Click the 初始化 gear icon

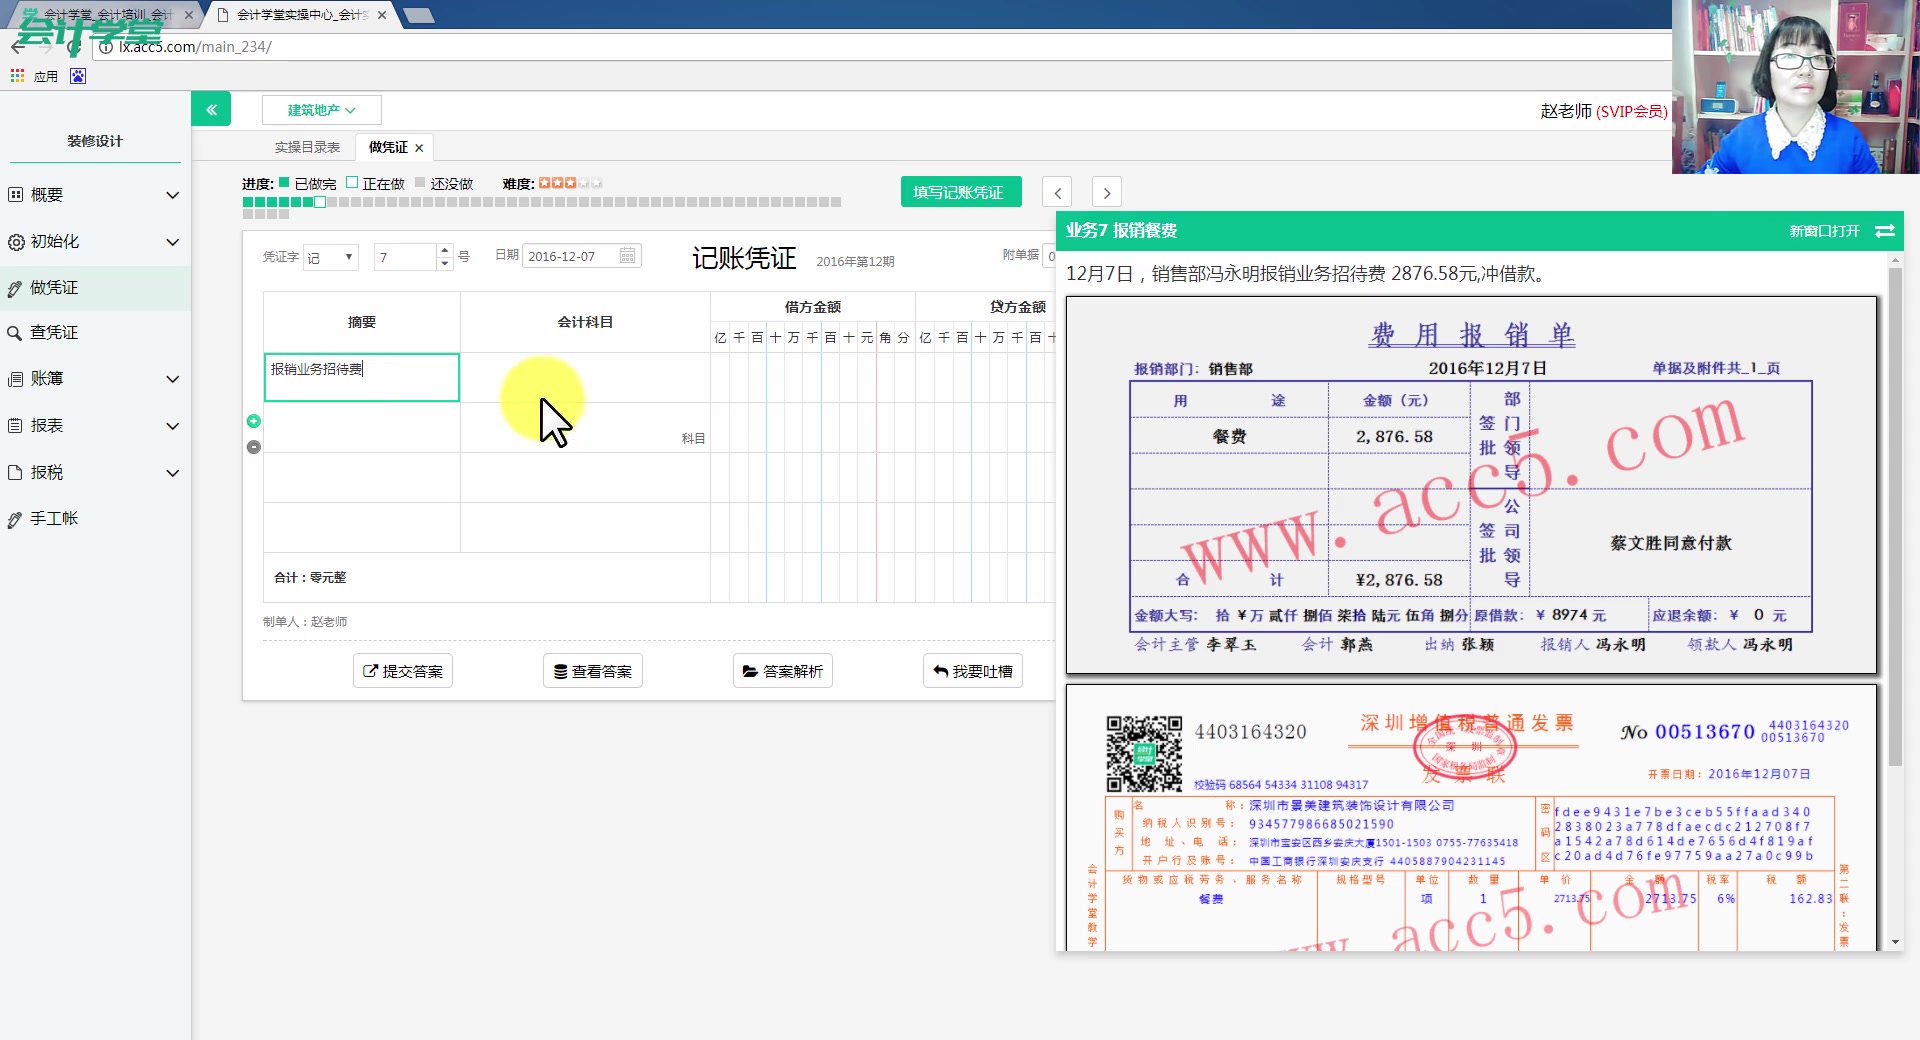[14, 242]
